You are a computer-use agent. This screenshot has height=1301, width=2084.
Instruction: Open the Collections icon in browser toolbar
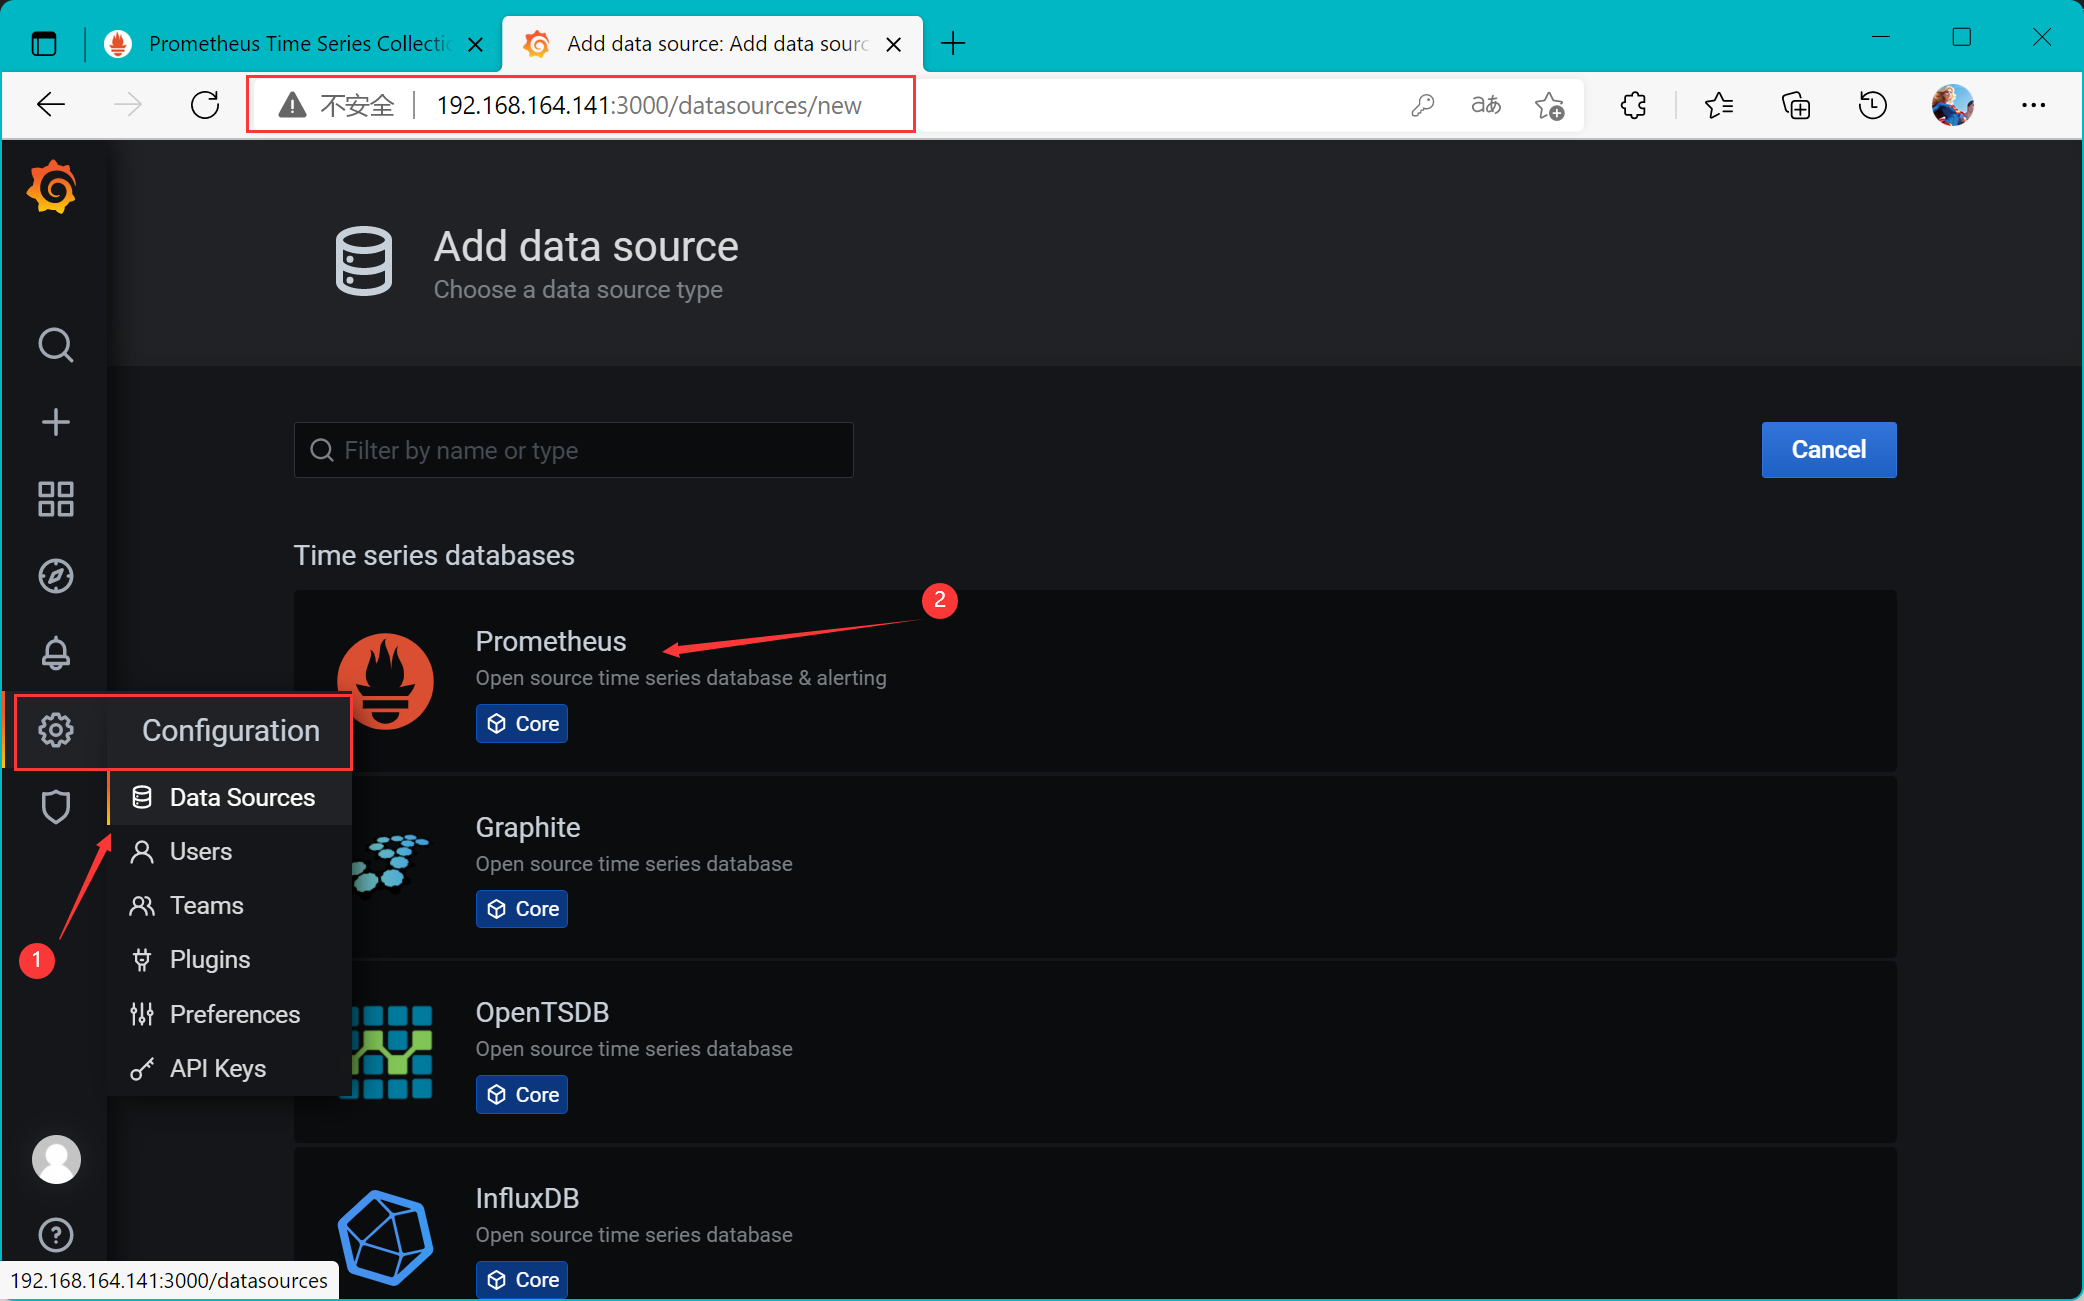pyautogui.click(x=1796, y=105)
